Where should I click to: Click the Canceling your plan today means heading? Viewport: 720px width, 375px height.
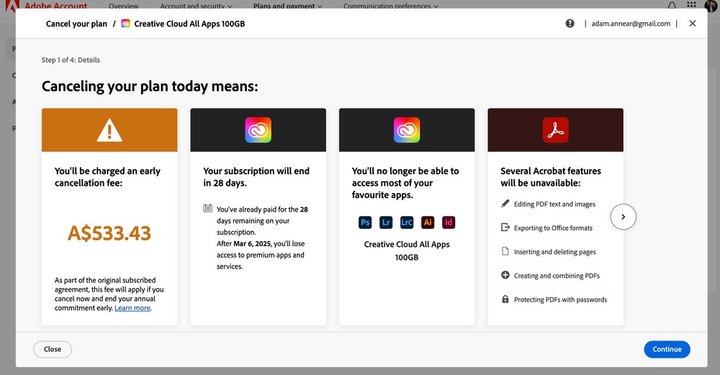[150, 86]
